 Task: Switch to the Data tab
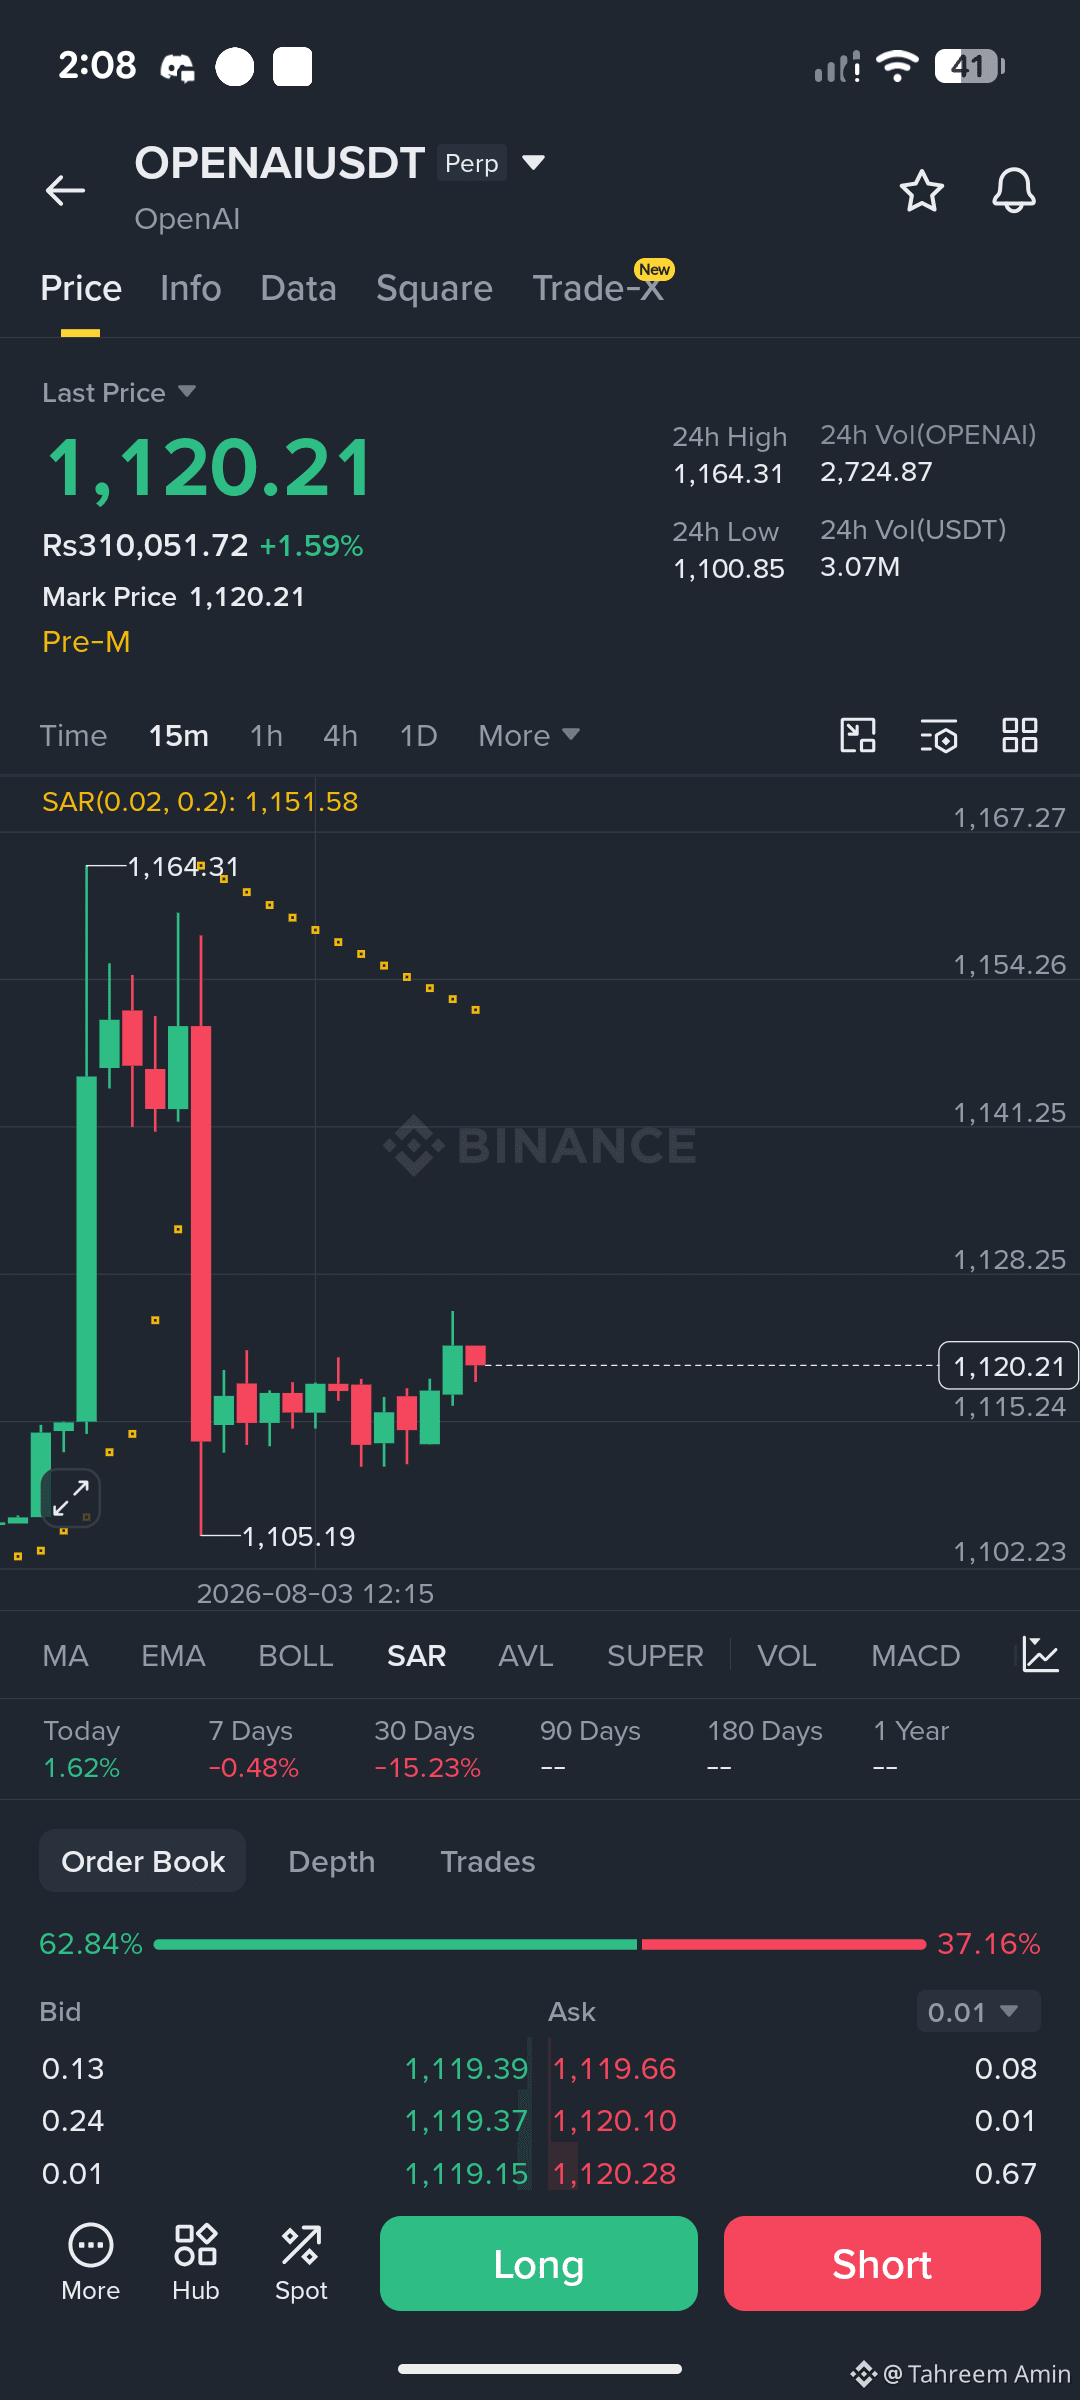[x=298, y=289]
